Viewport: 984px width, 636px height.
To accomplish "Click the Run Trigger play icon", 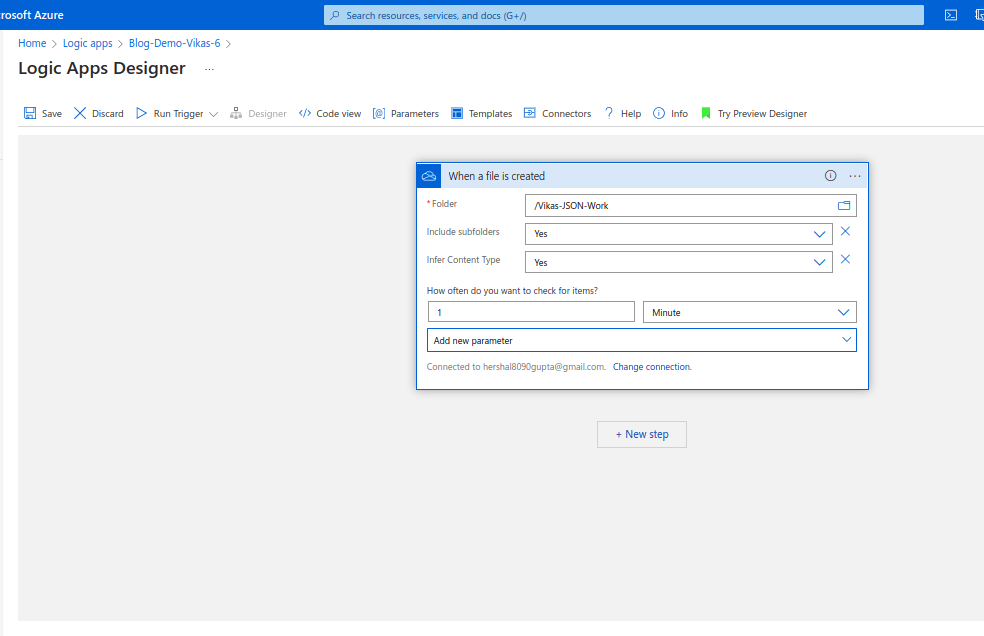I will [x=141, y=113].
